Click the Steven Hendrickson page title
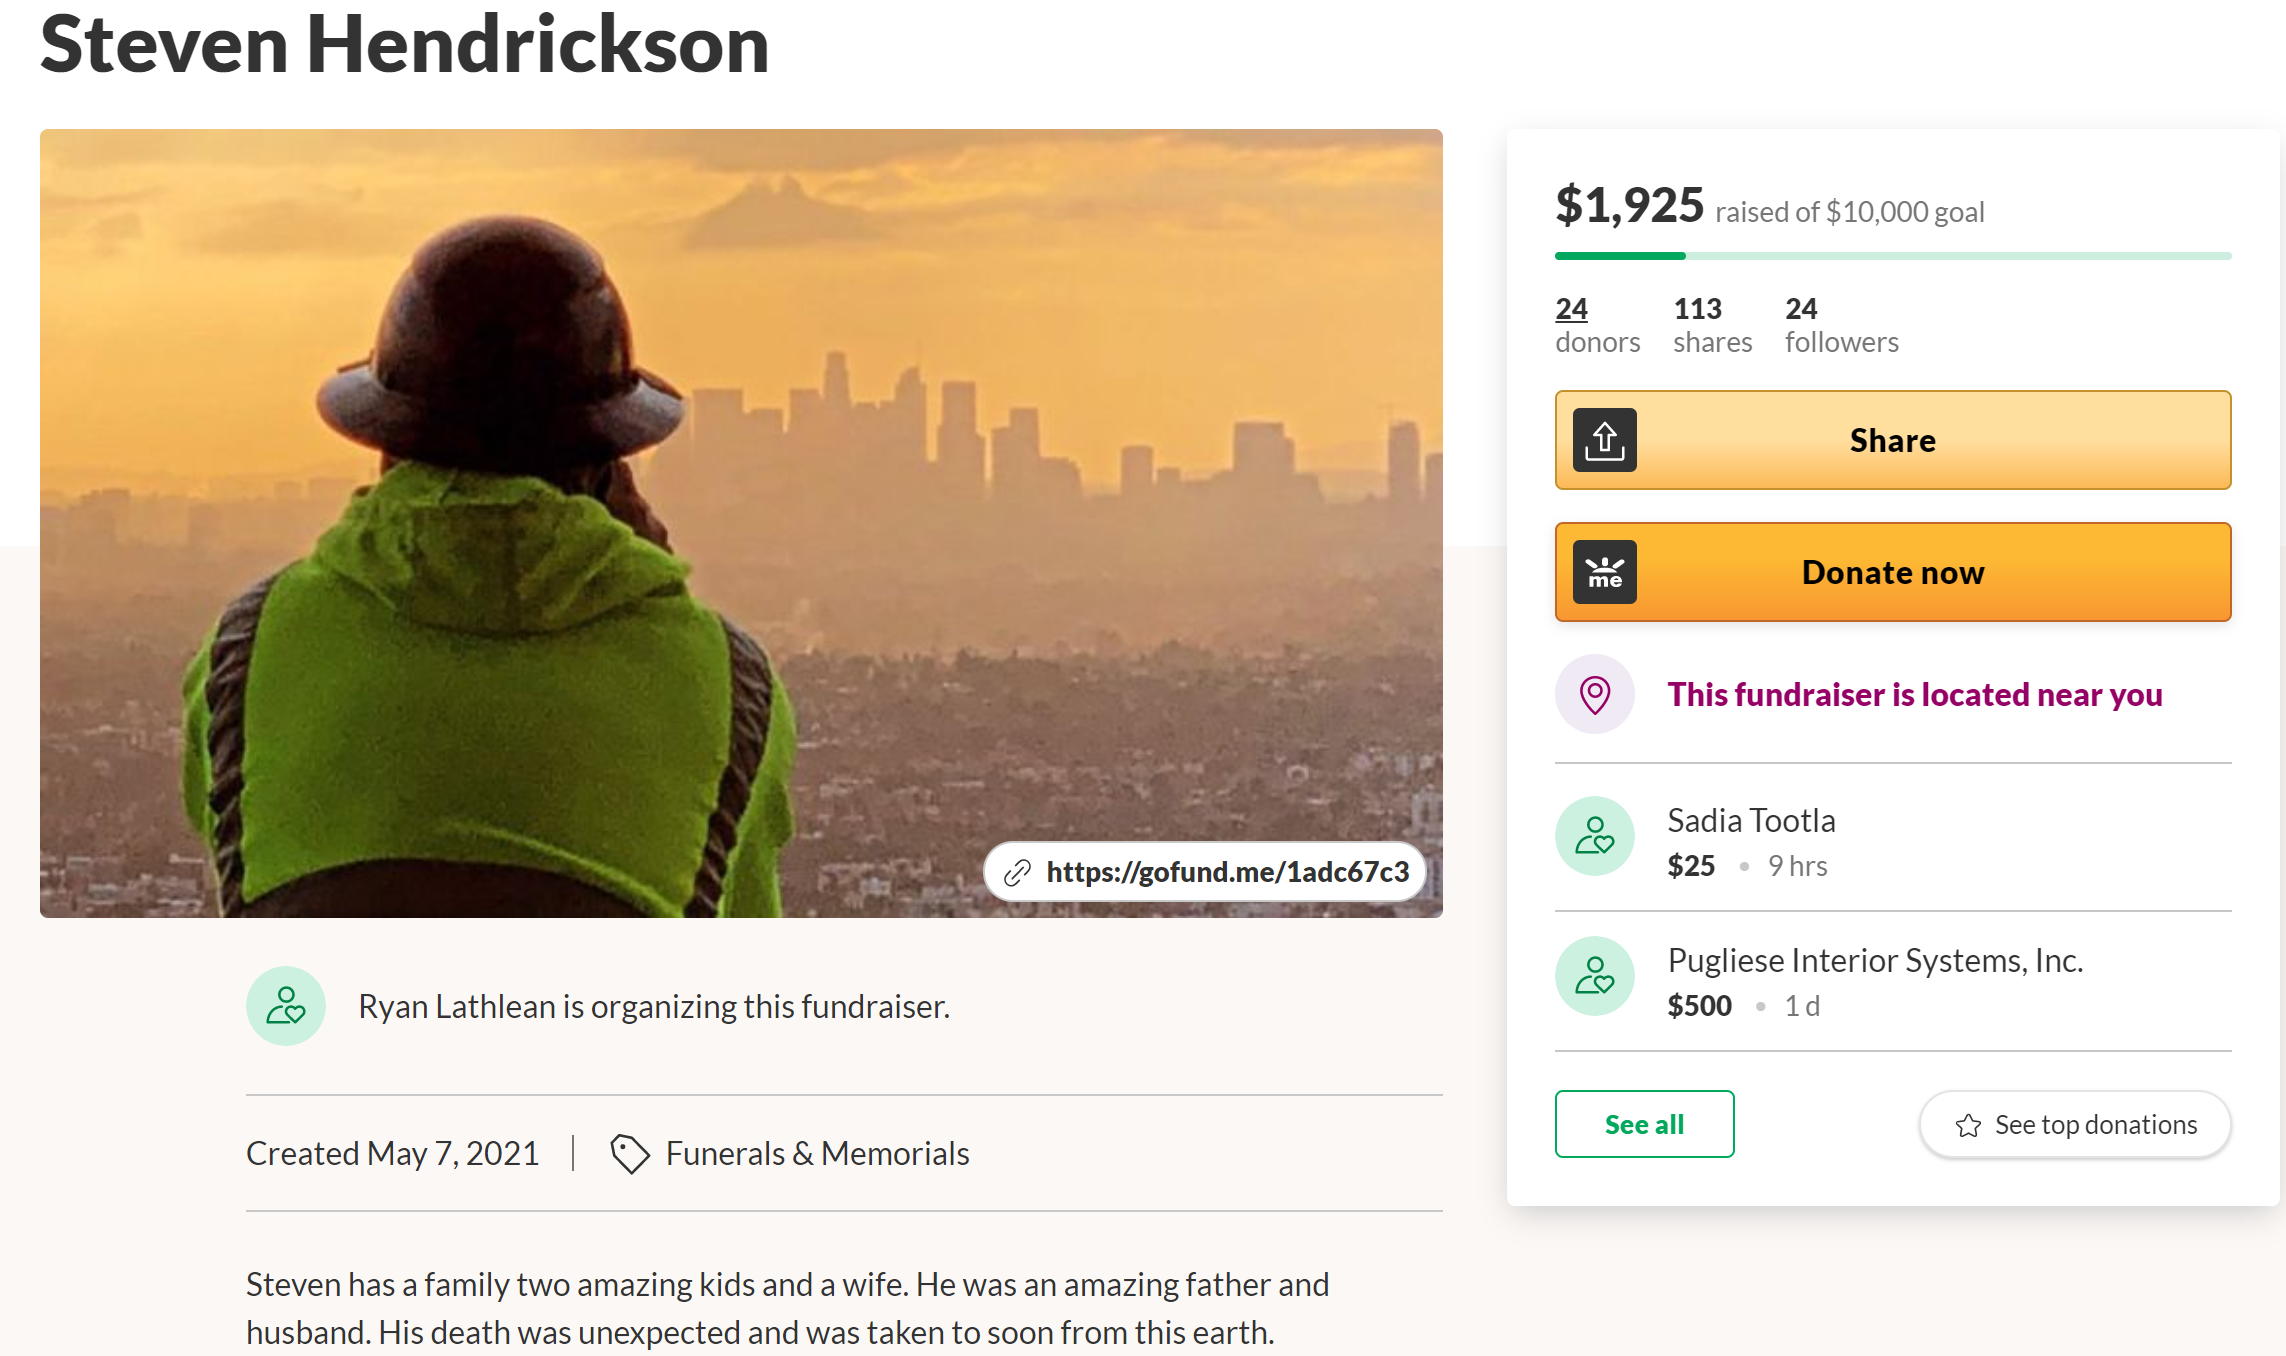The image size is (2286, 1356). 405,44
